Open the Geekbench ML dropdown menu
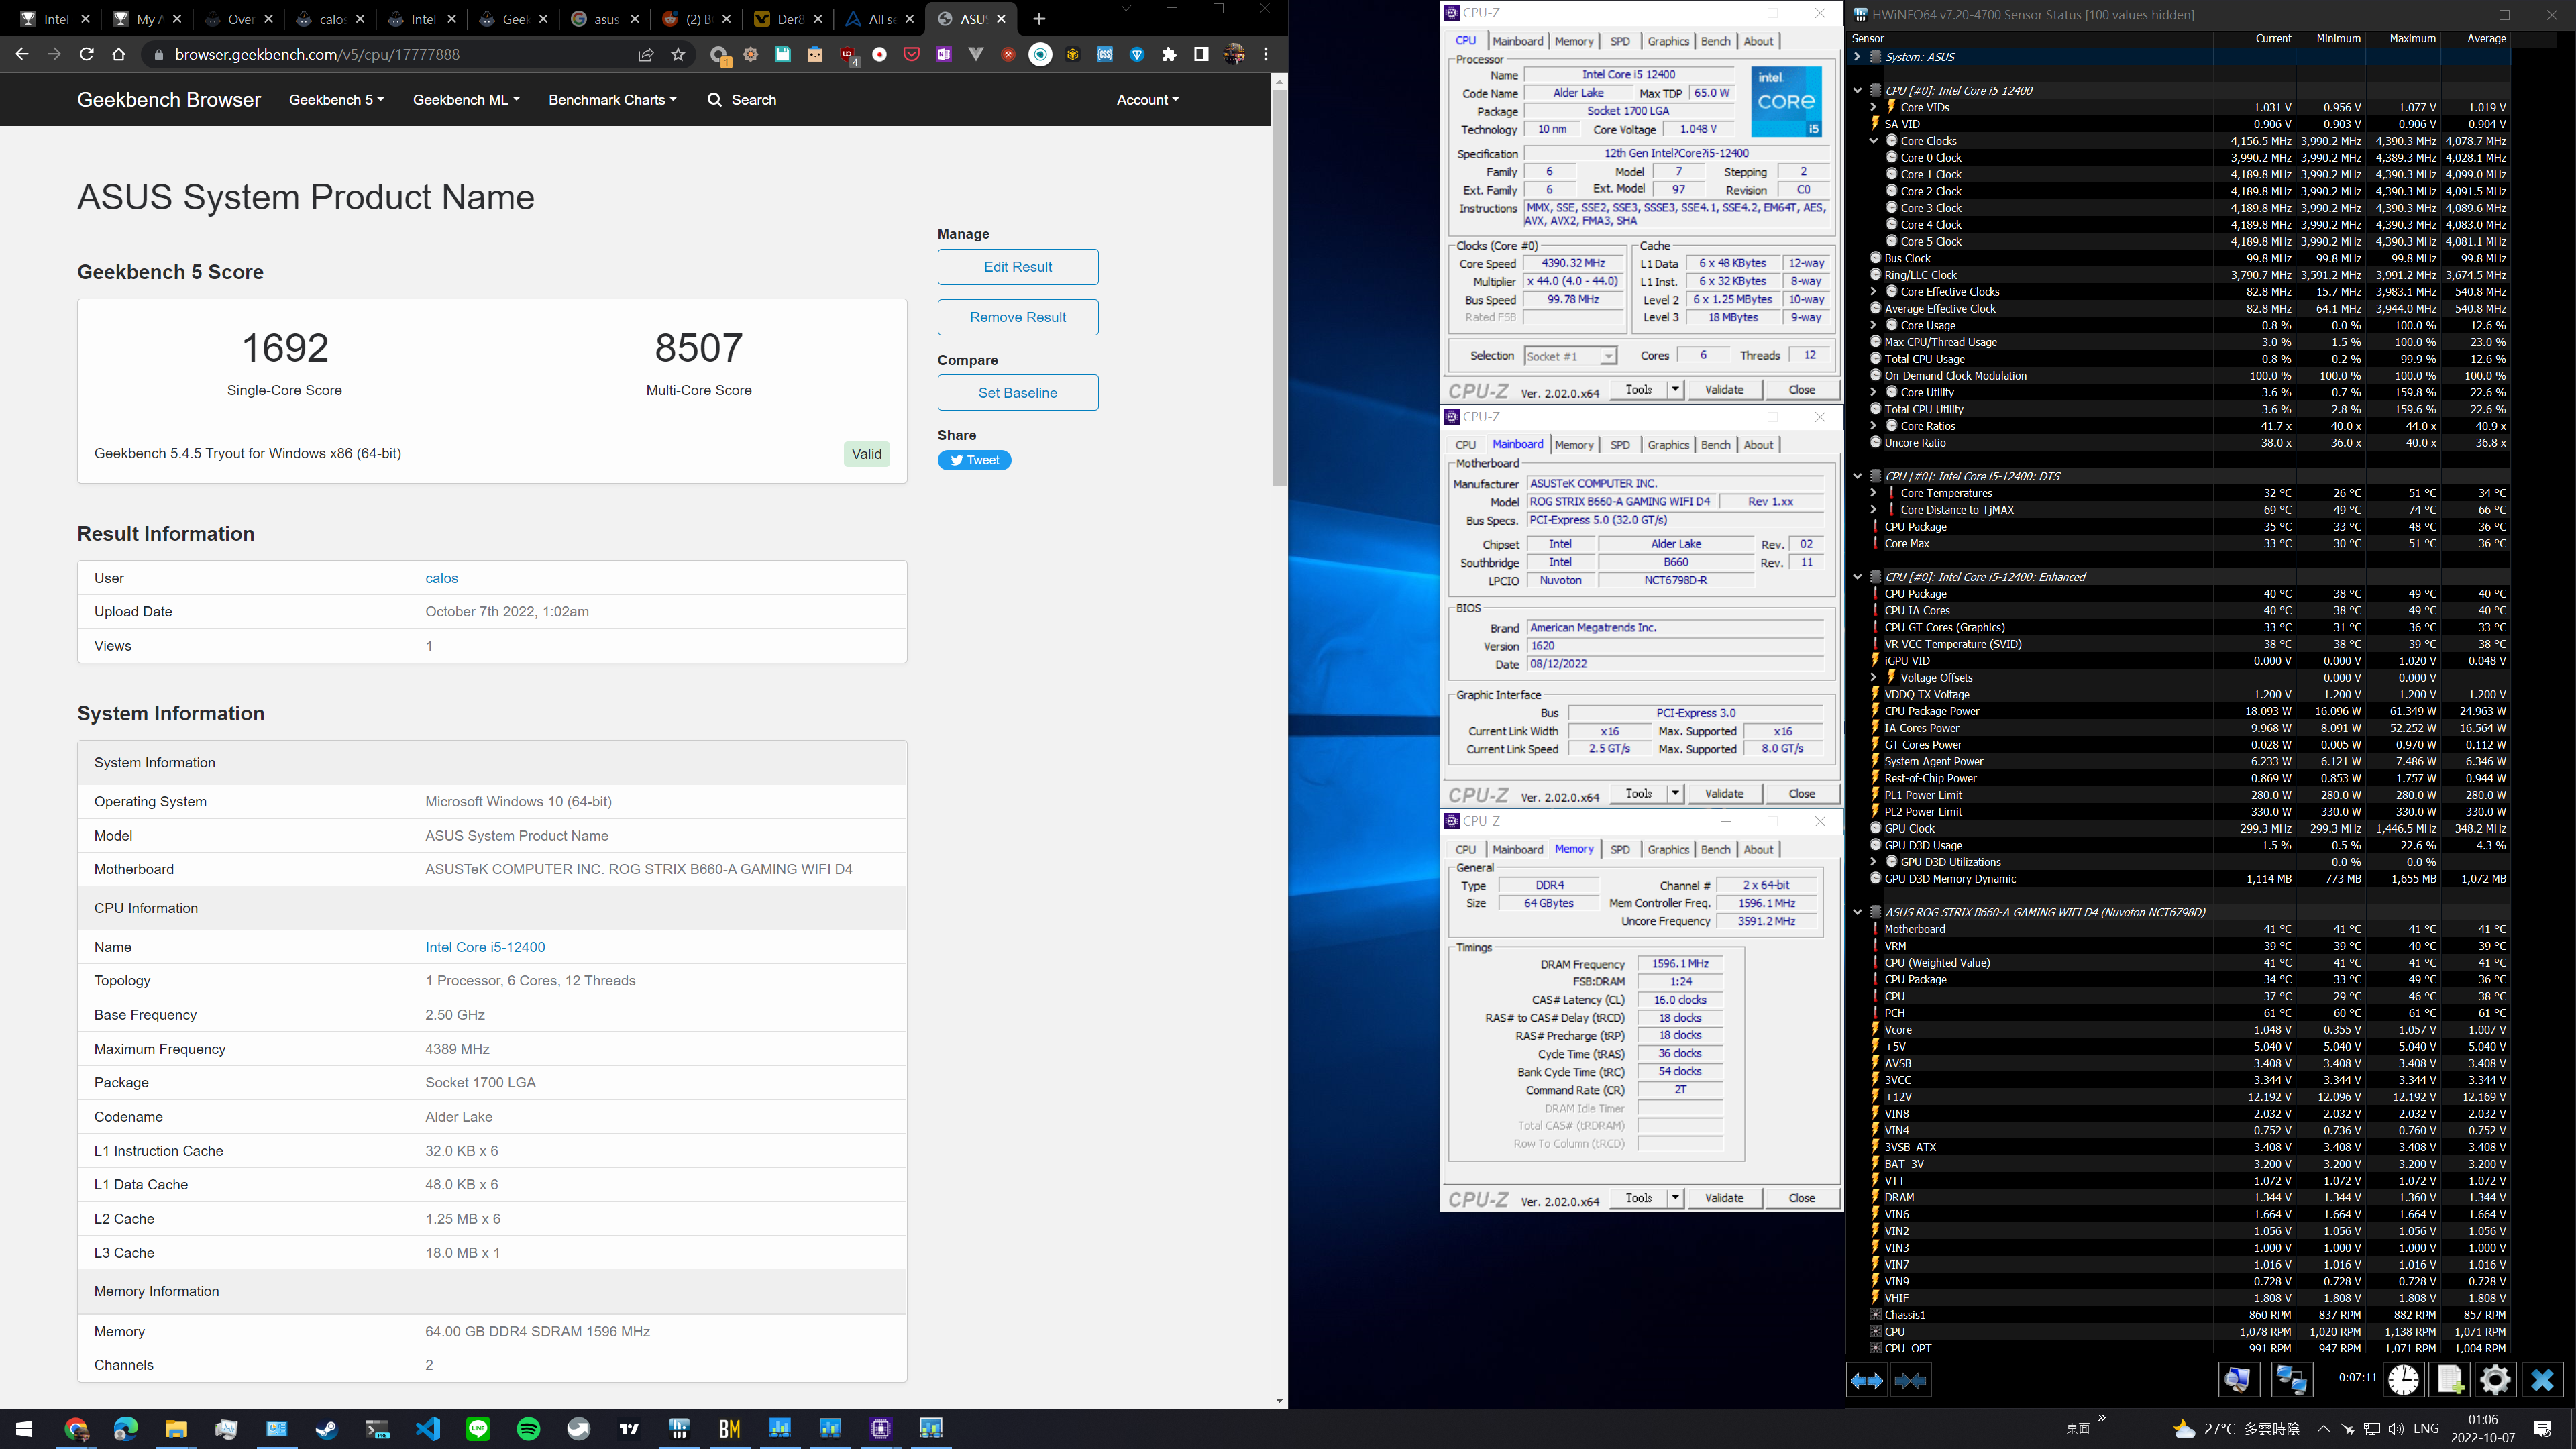This screenshot has height=1449, width=2576. [x=466, y=100]
